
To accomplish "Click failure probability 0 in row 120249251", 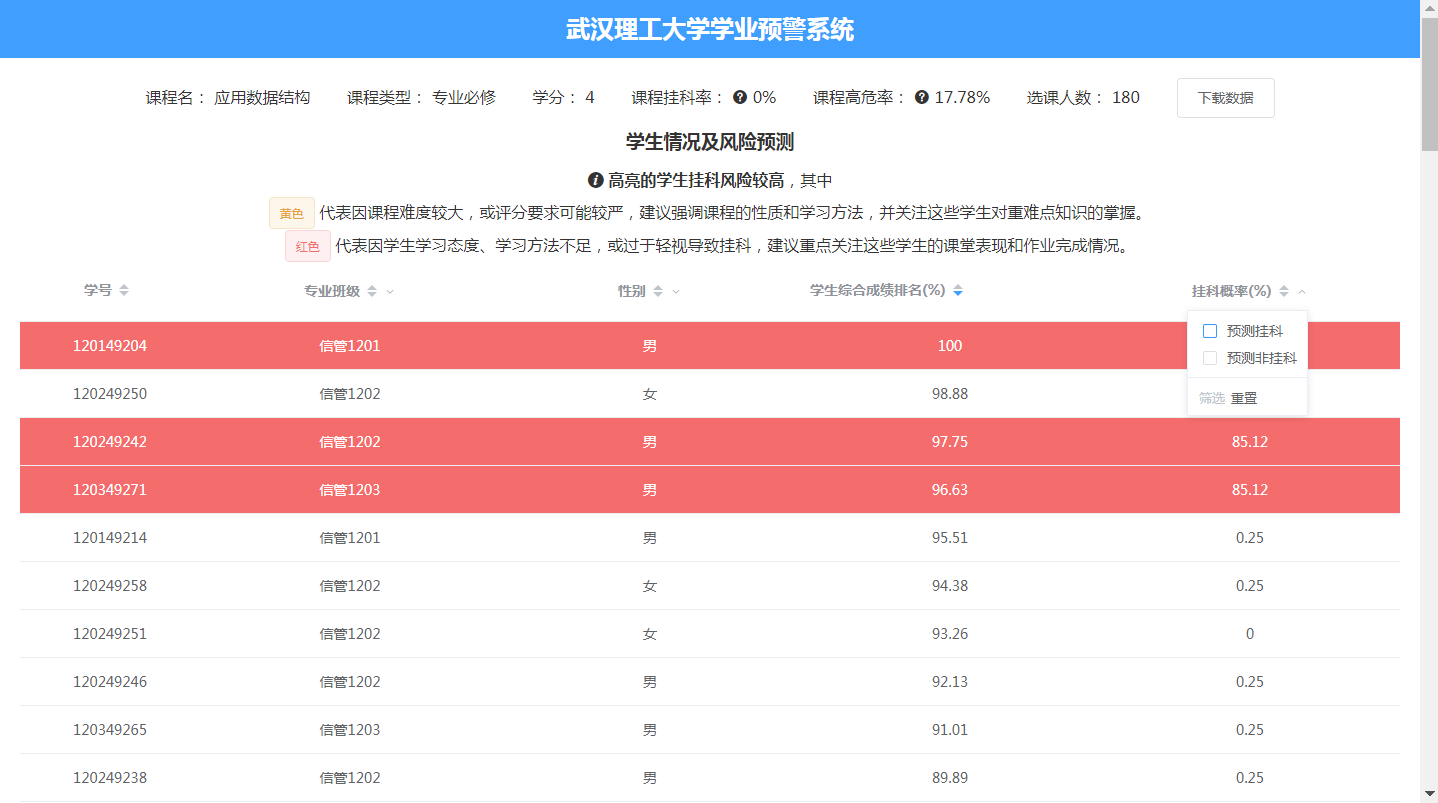I will [1250, 634].
